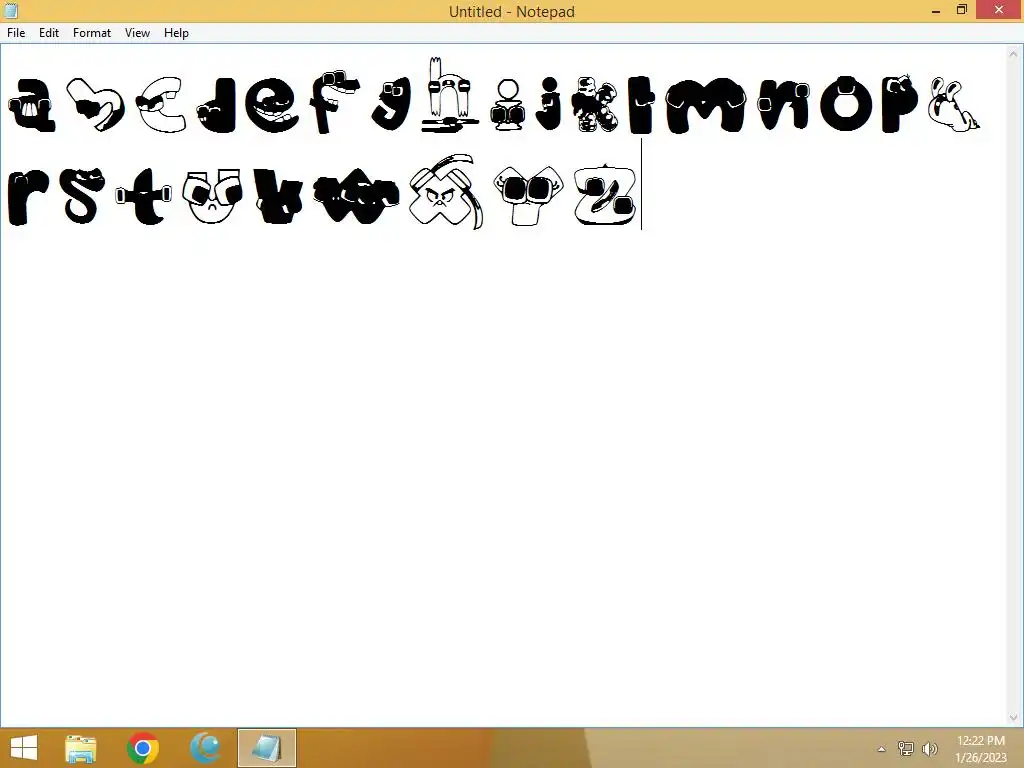1024x768 pixels.
Task: Launch File Explorer from the taskbar
Action: [81, 748]
